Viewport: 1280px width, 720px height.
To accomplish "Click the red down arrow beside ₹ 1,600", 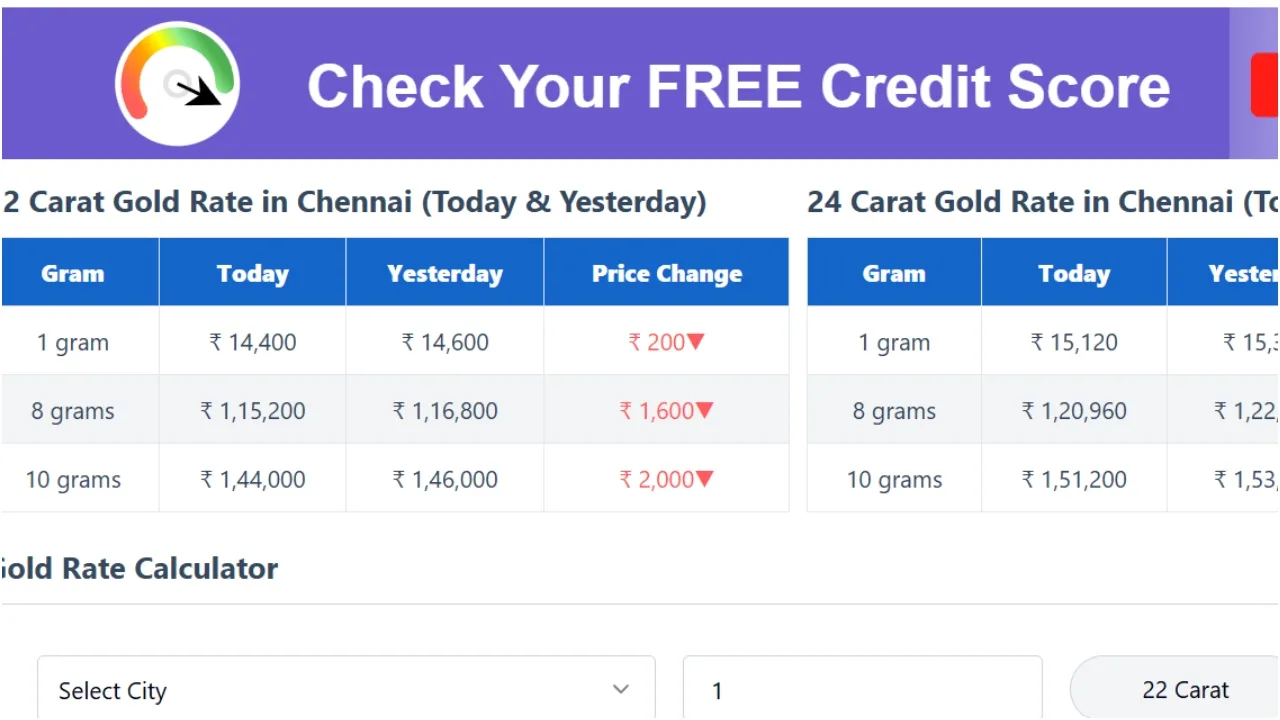I will click(x=705, y=411).
